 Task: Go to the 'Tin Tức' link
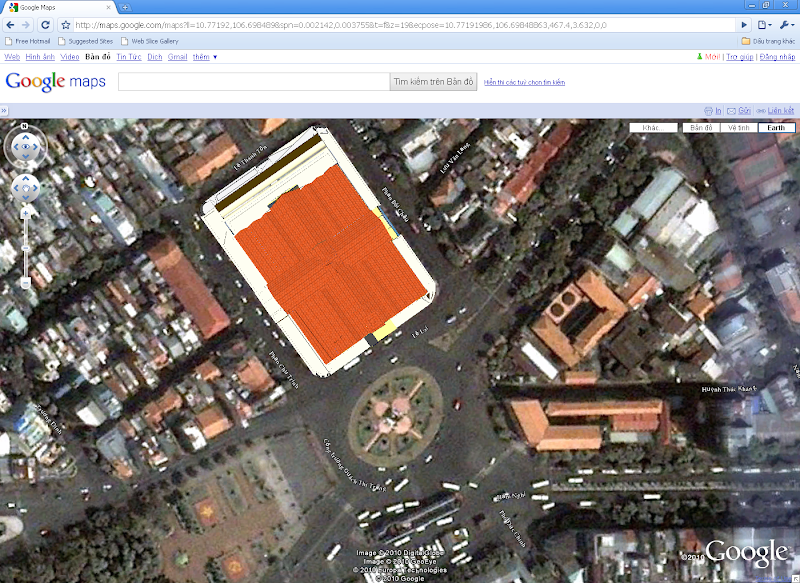tap(129, 57)
